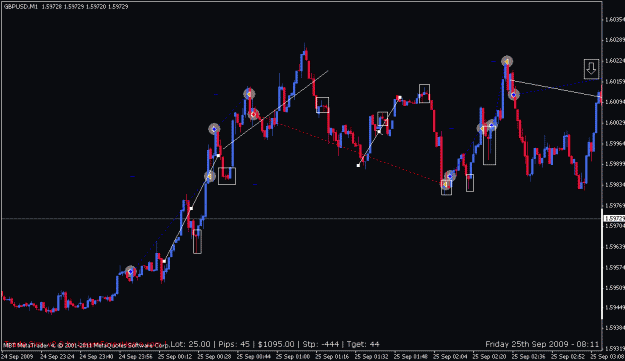Click 'Friday 25th Sep 2009 - 08:11' date label

tap(542, 344)
